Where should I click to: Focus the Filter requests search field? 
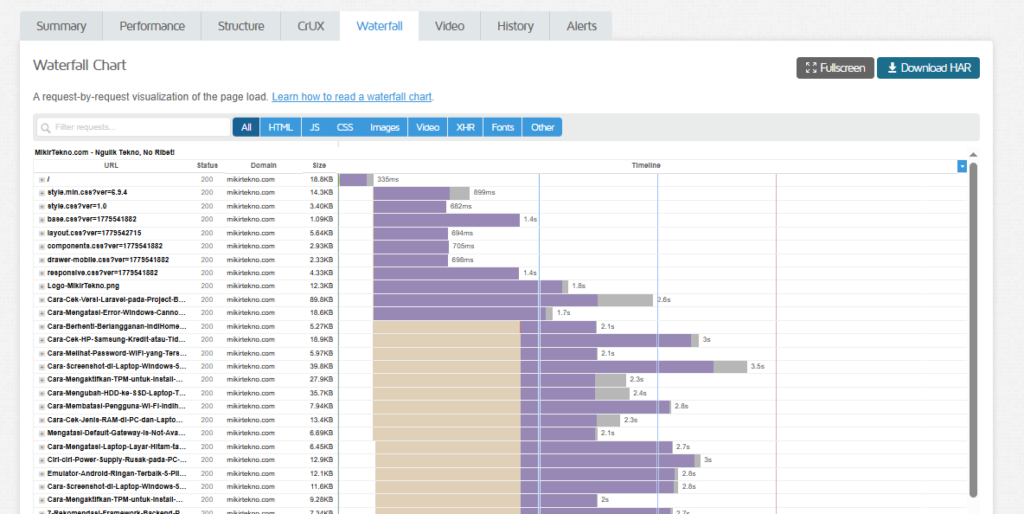click(x=133, y=127)
